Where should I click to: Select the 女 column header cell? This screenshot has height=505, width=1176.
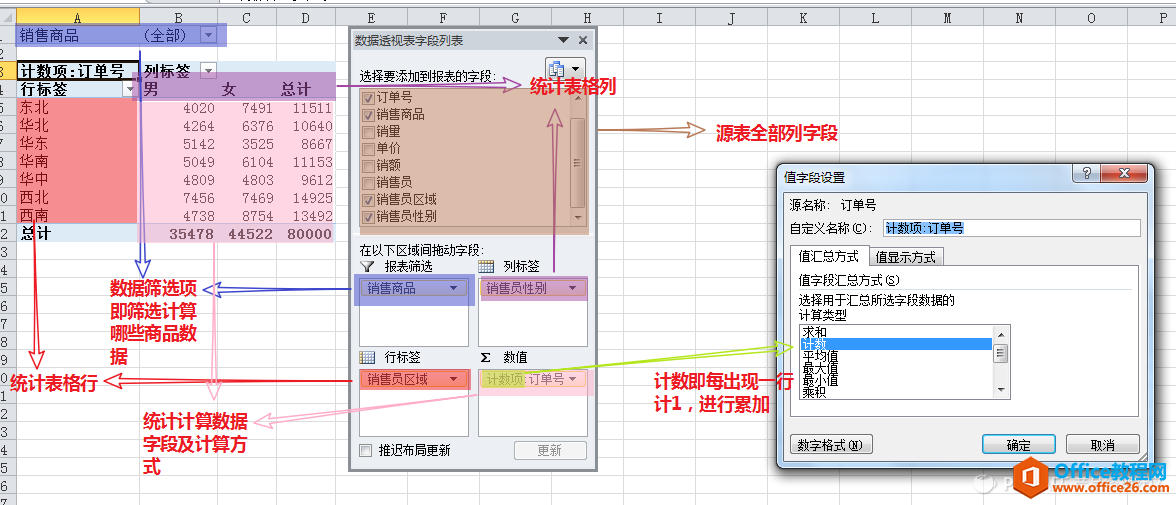click(248, 89)
